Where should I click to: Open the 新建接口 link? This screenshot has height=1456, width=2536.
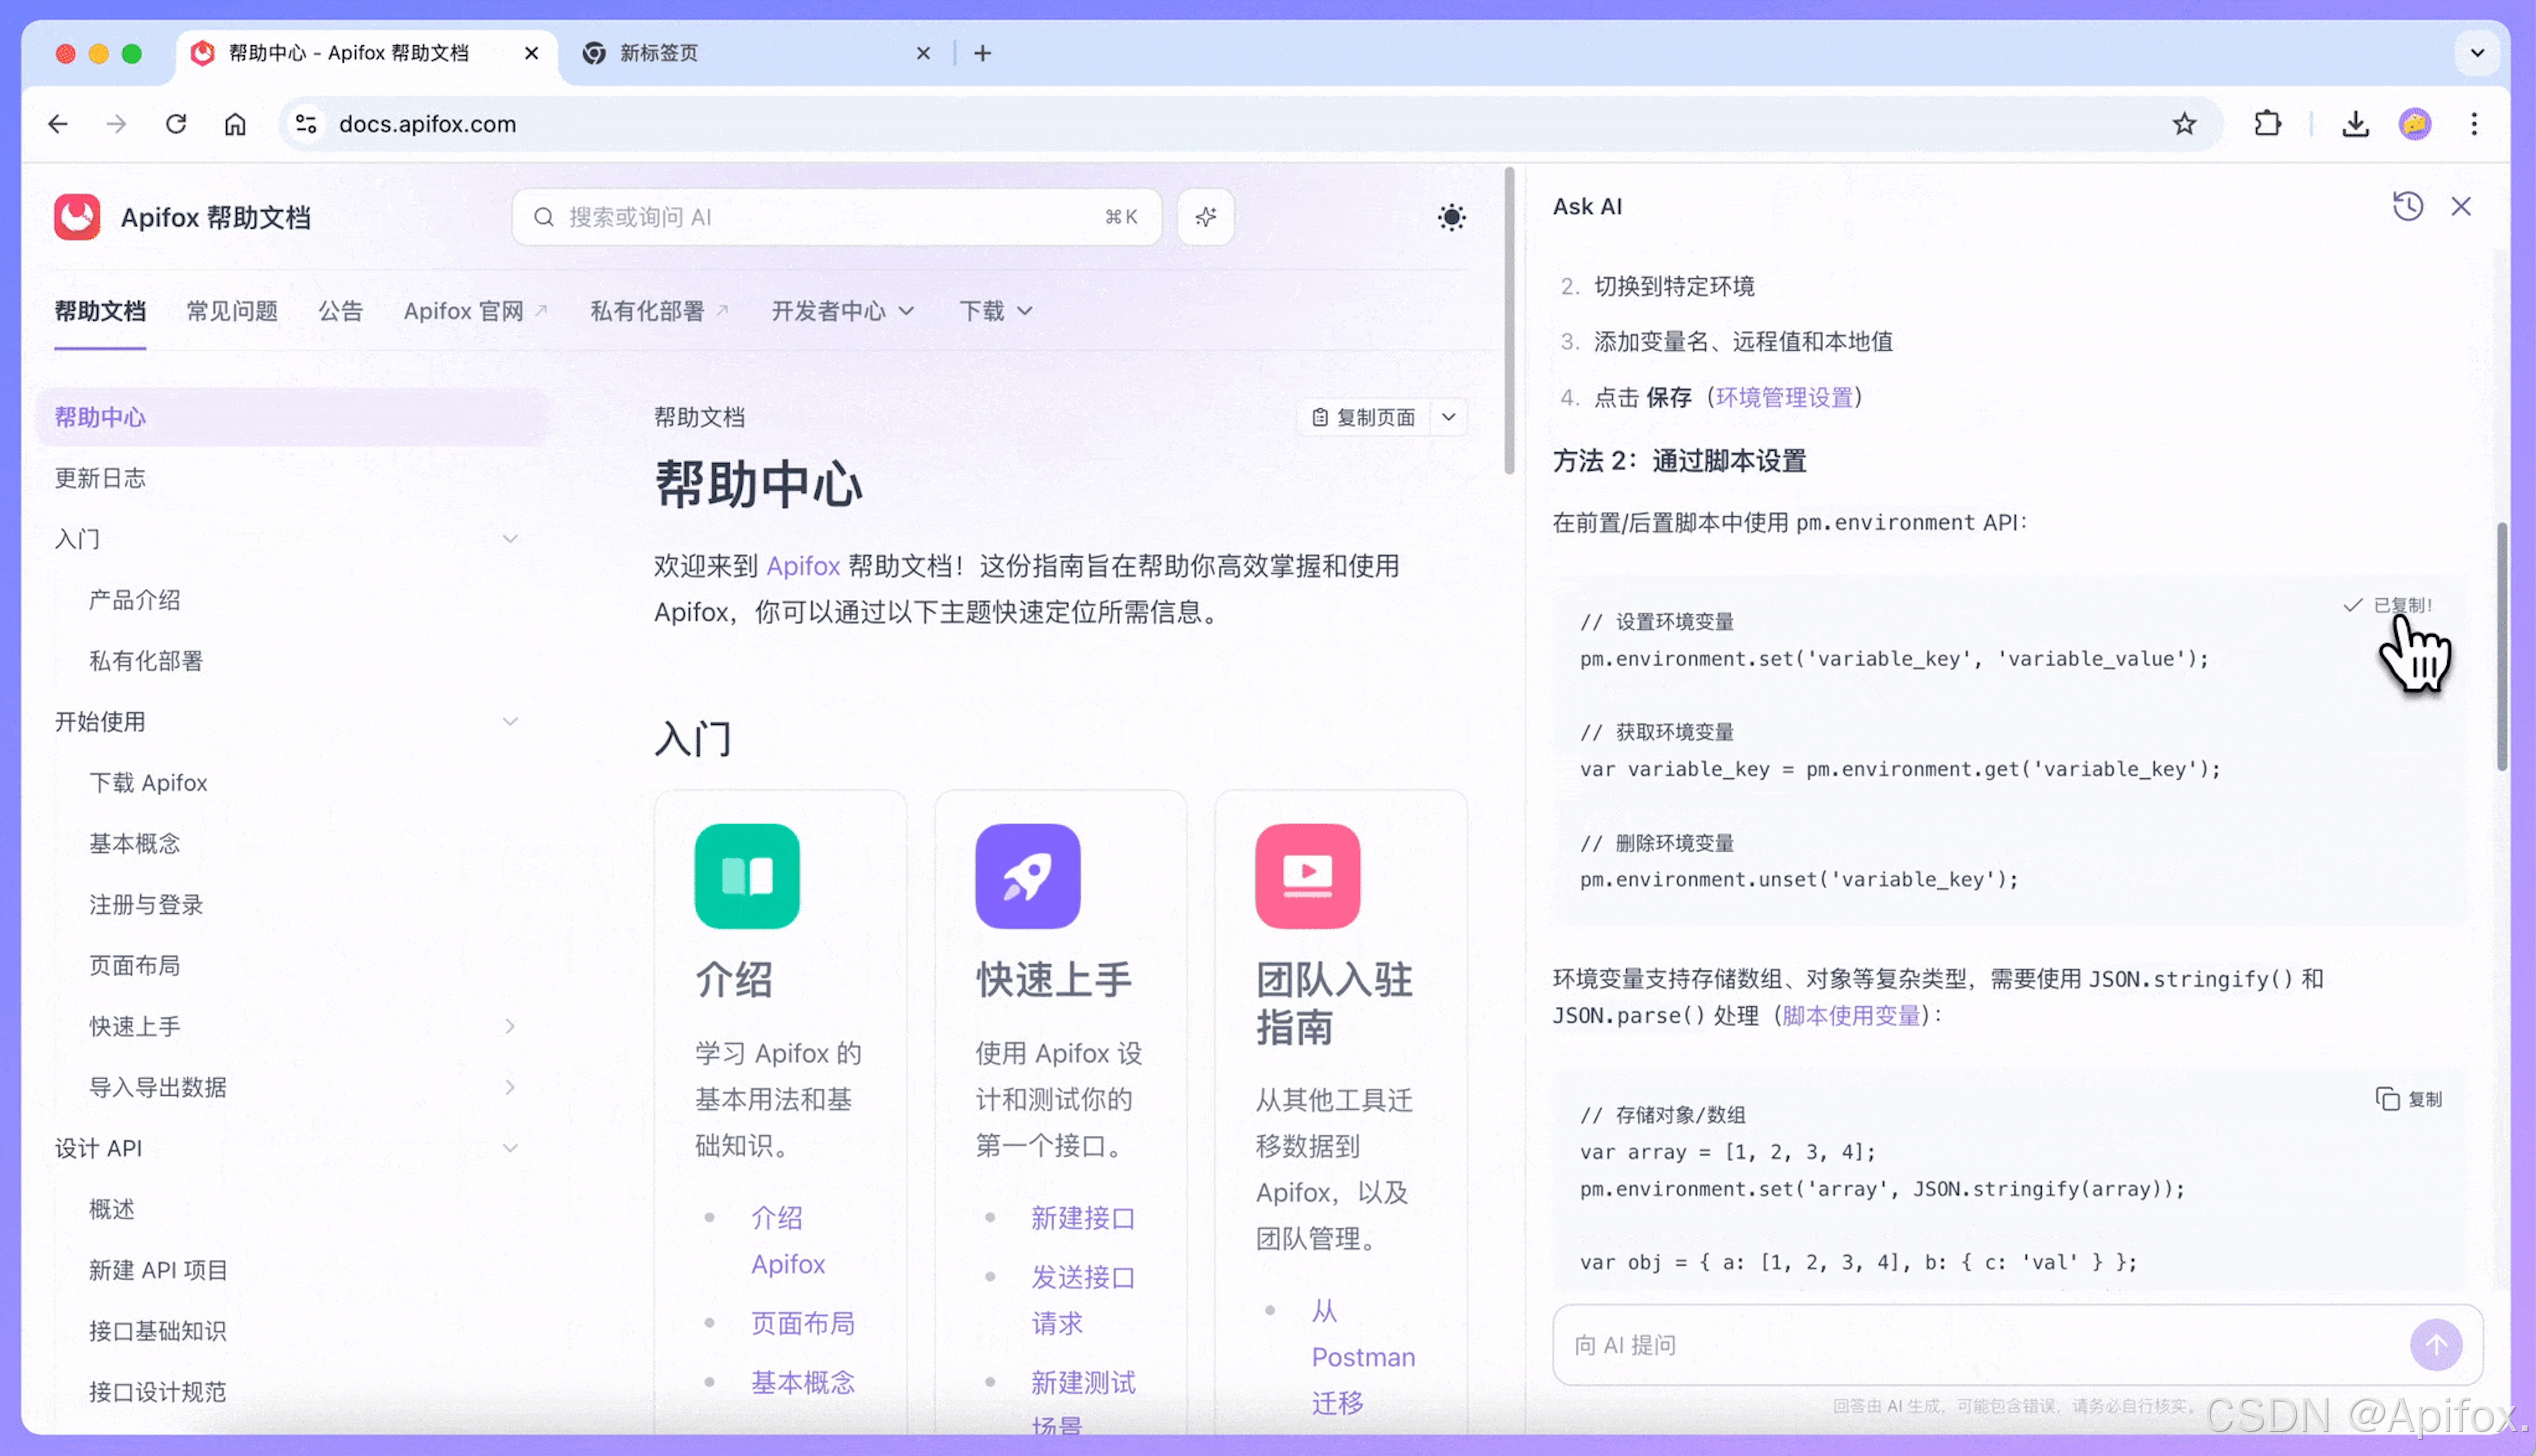tap(1083, 1218)
